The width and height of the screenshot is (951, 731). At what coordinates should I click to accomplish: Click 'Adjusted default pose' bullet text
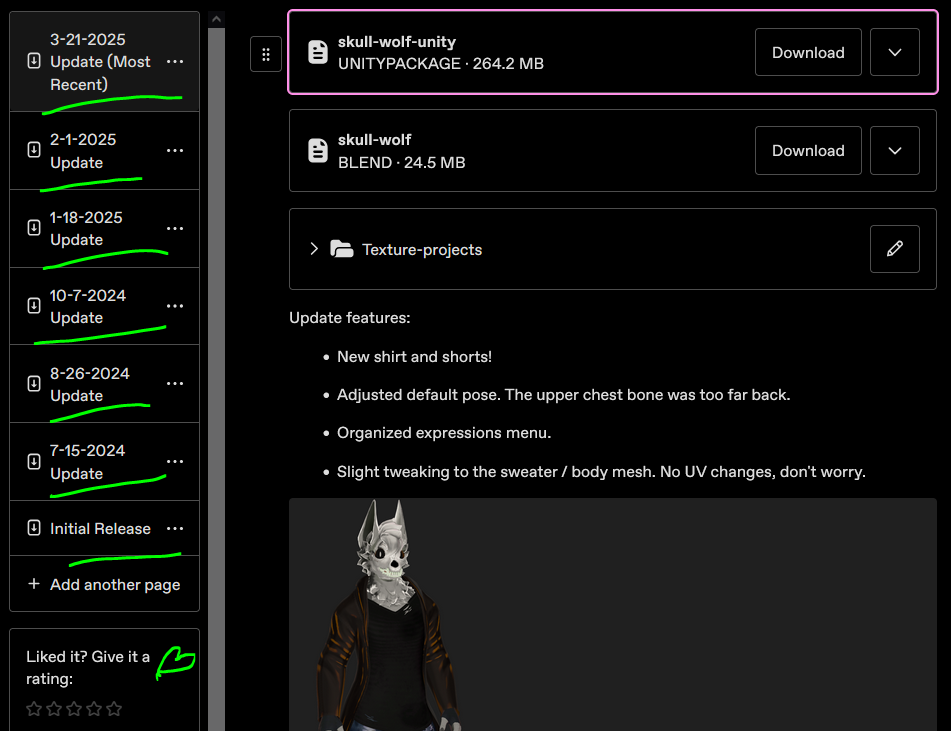coord(563,395)
